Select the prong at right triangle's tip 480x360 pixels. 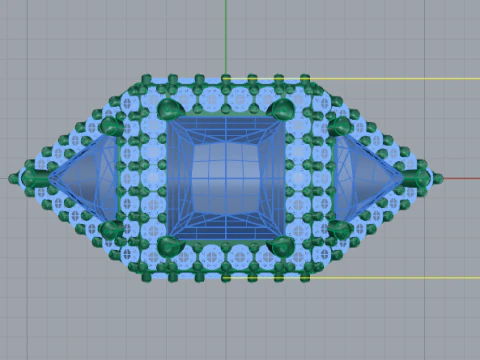coord(417,178)
